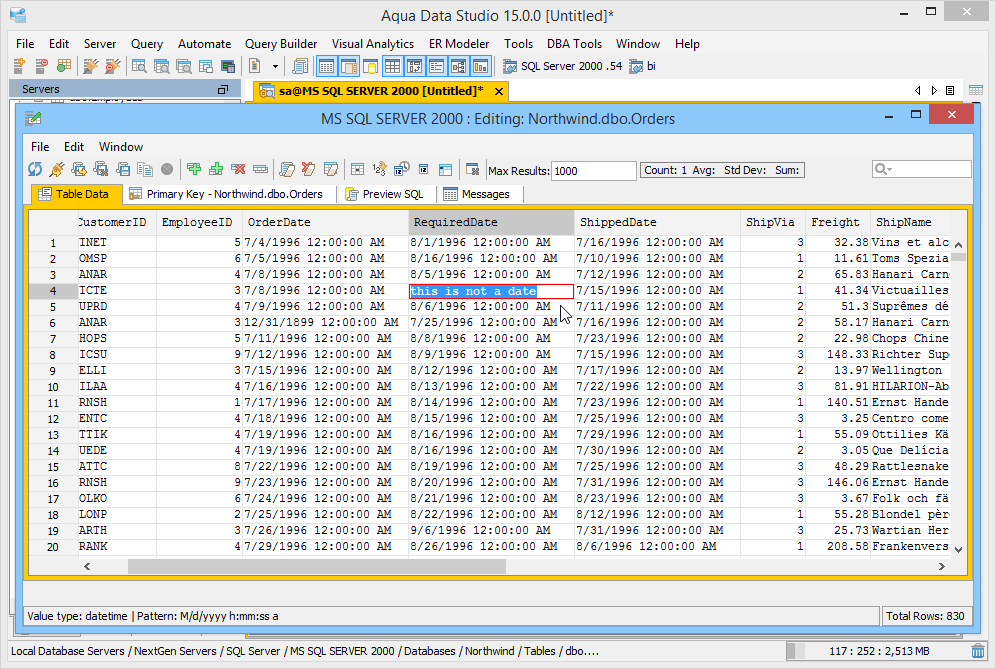Restore the Servers panel with its window icon
Viewport: 996px width, 669px height.
click(x=222, y=90)
